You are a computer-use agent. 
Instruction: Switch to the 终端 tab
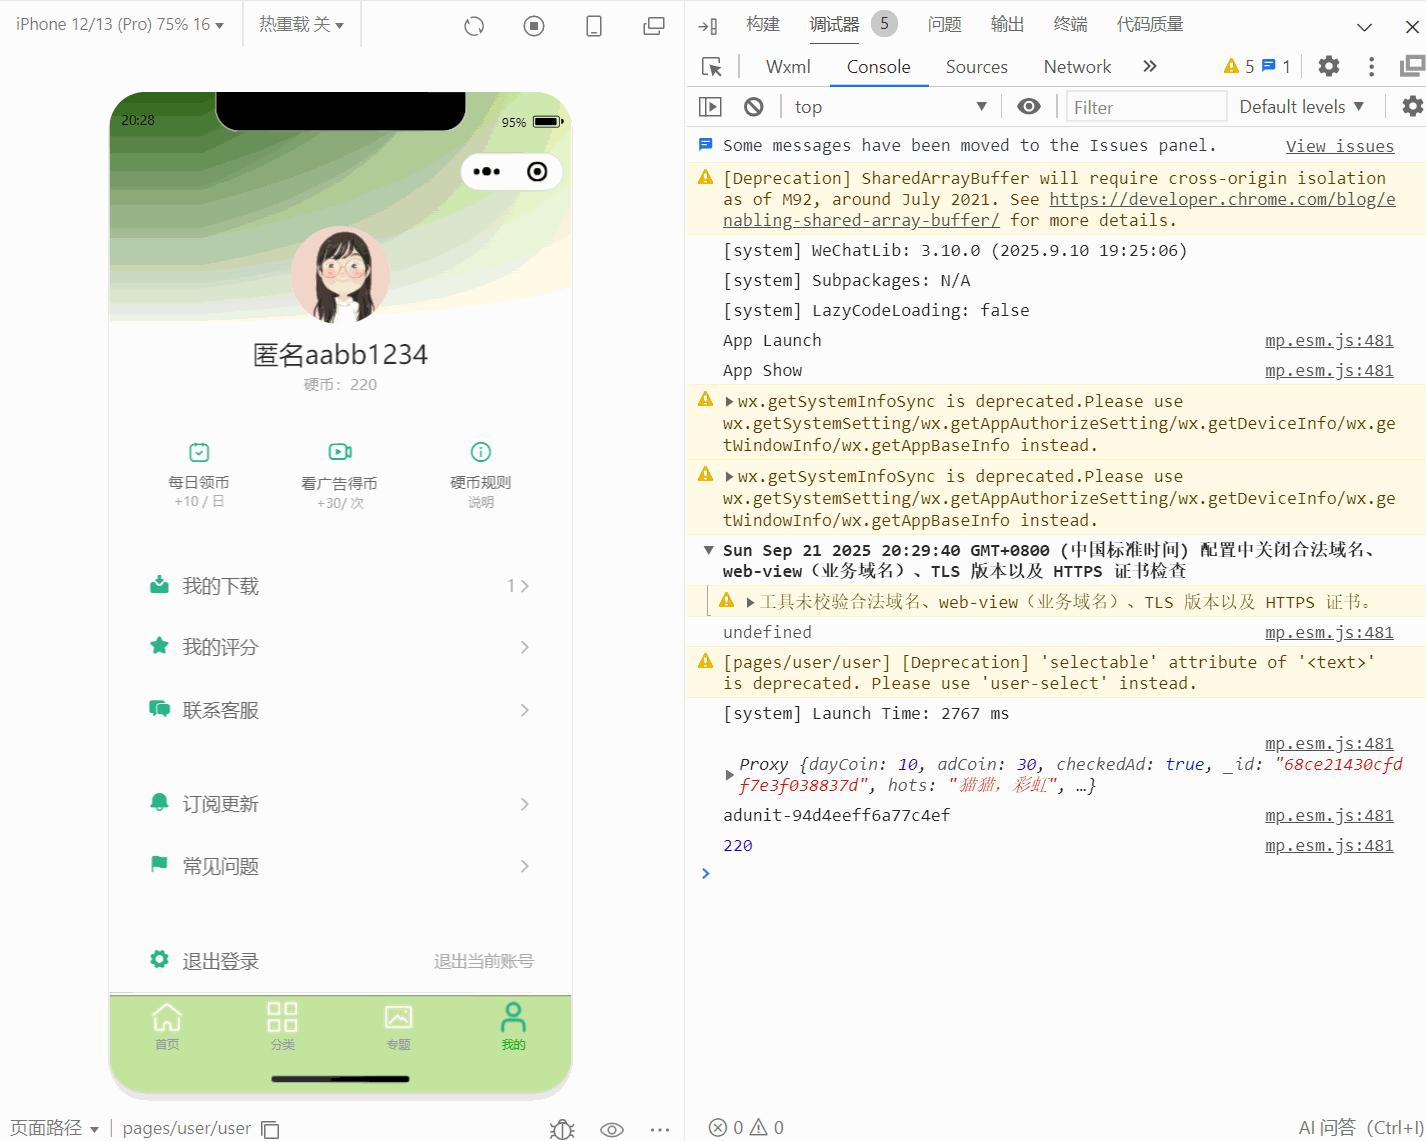(x=1070, y=24)
